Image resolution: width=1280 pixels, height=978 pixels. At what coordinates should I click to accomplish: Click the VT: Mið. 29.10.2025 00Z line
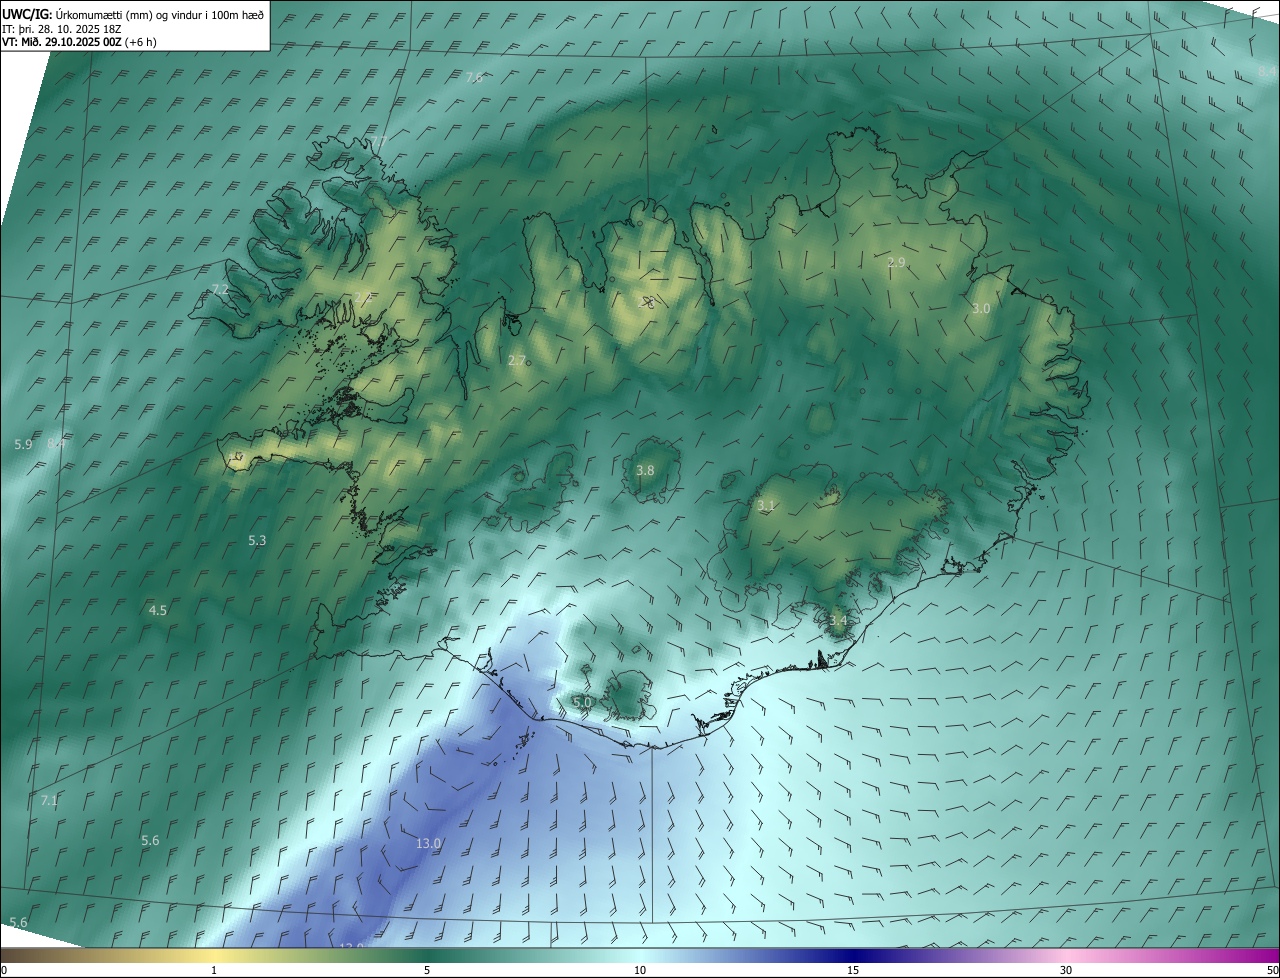[79, 42]
